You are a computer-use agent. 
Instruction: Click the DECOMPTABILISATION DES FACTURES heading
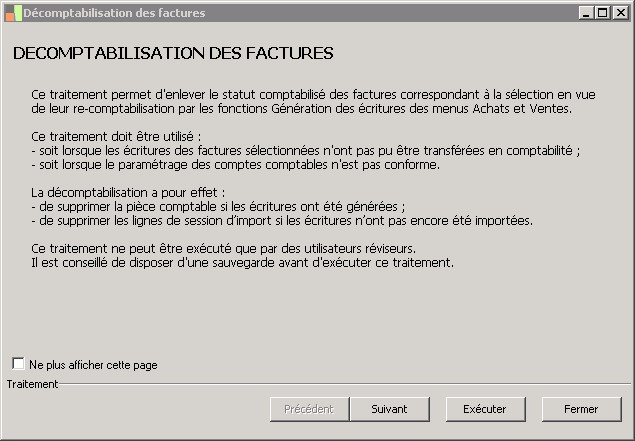[173, 52]
